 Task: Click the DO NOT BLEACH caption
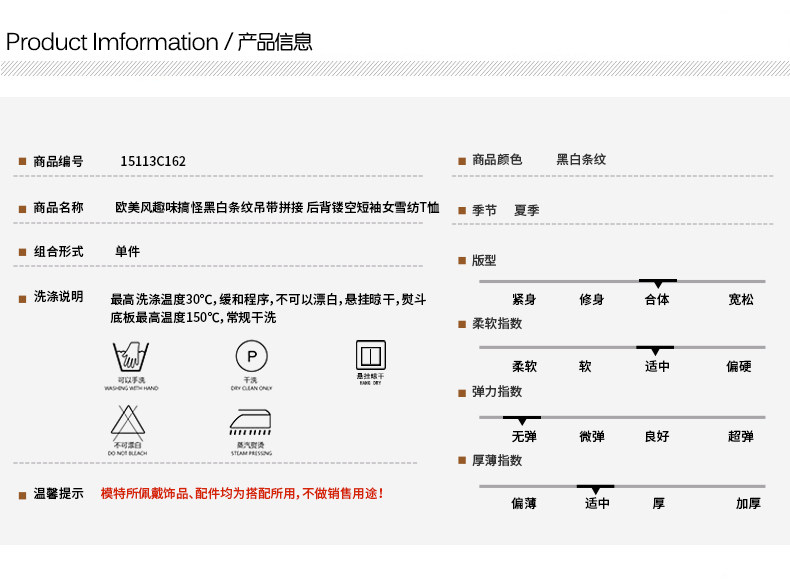[127, 453]
